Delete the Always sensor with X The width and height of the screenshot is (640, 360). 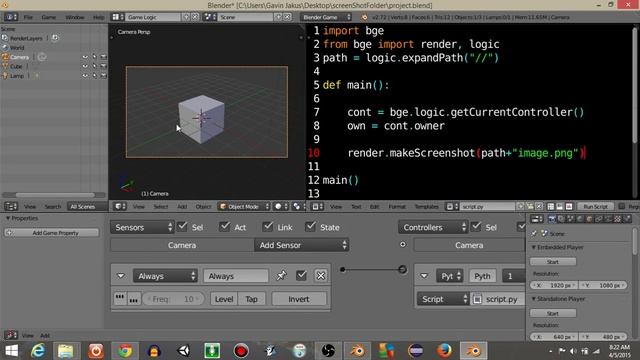[x=321, y=276]
